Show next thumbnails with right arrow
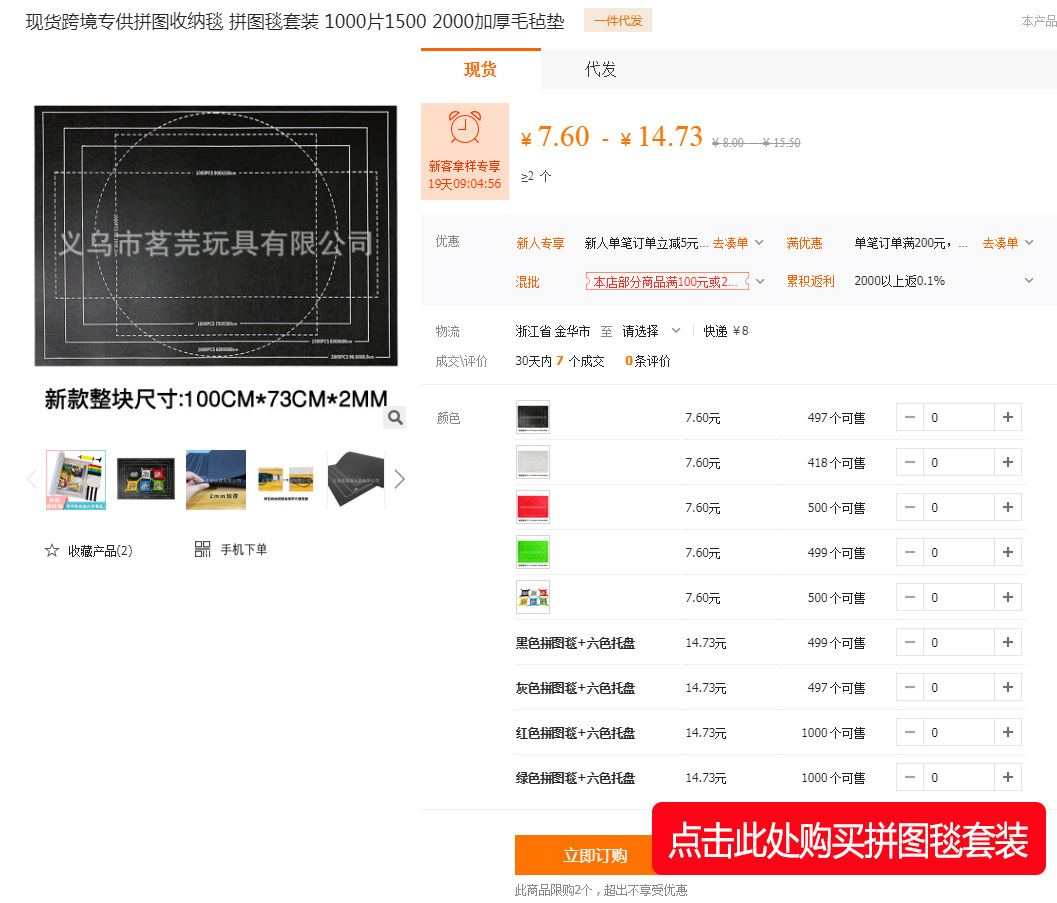1057x903 pixels. [400, 479]
